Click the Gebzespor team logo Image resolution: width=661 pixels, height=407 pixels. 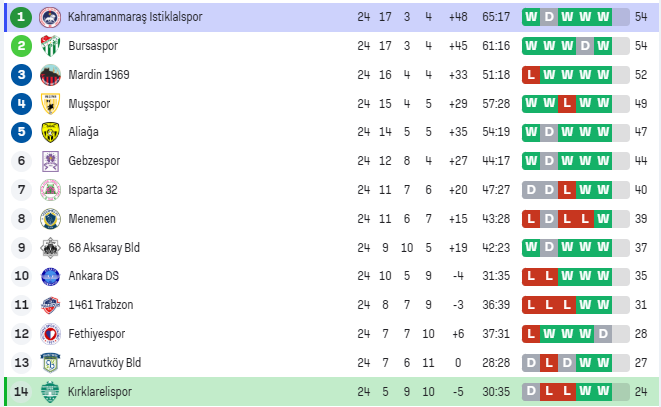pos(50,161)
